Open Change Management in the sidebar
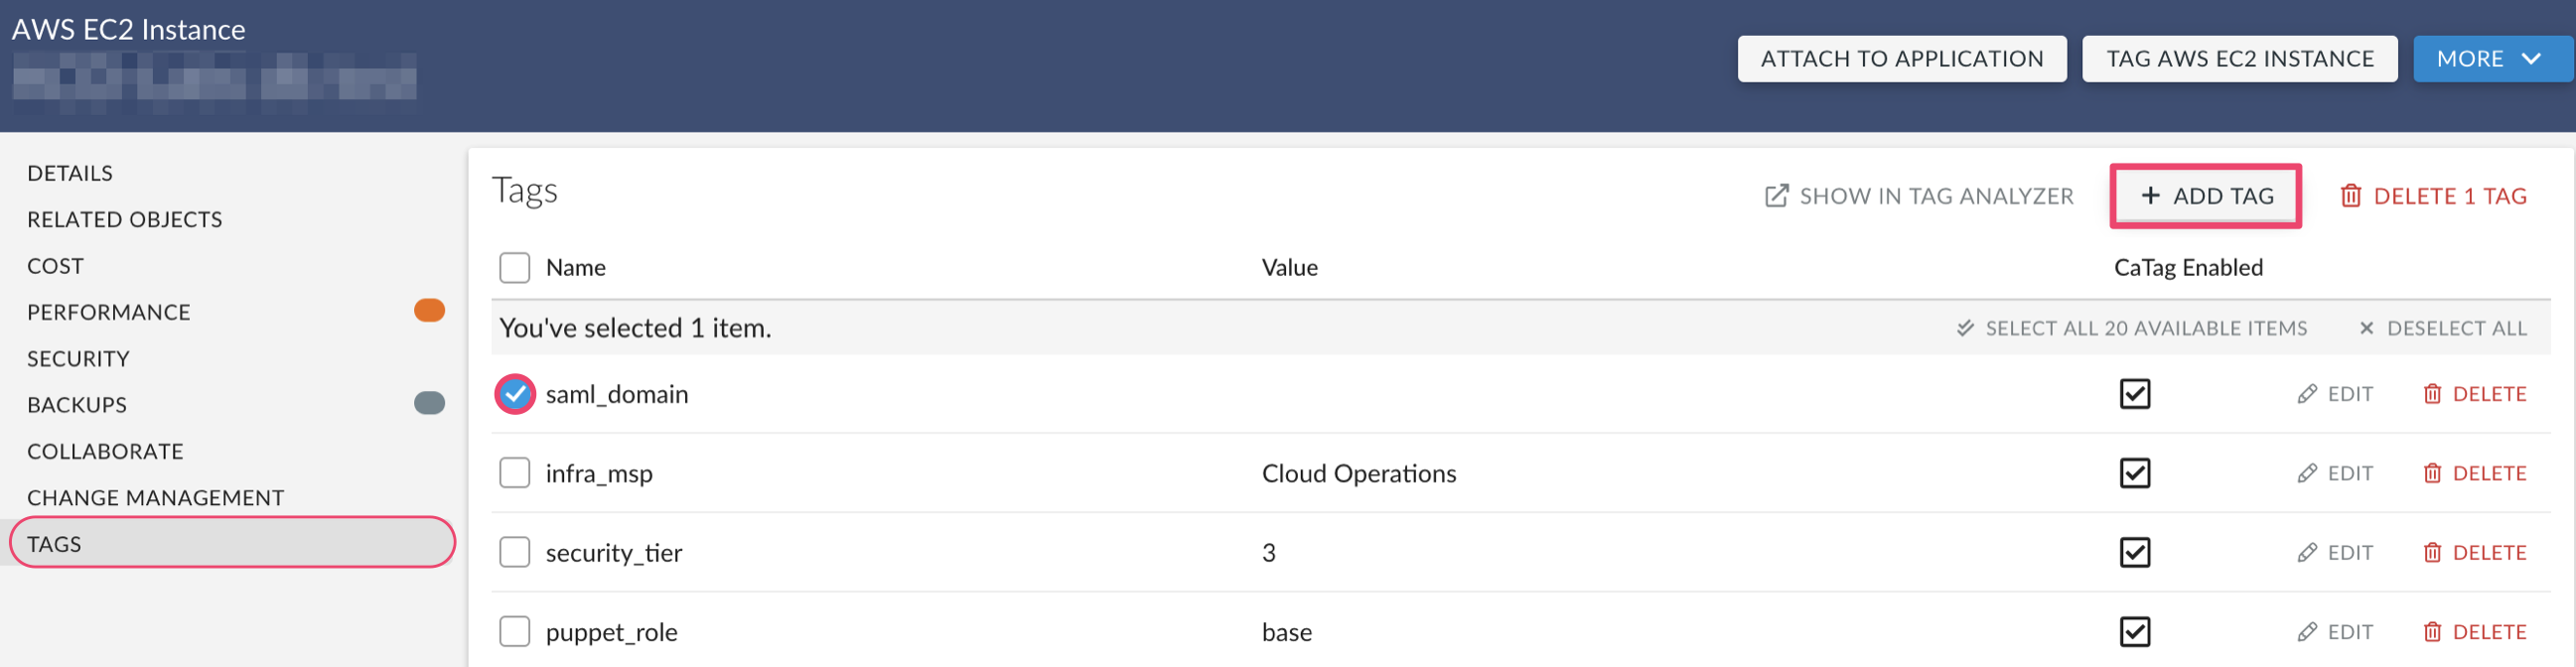The height and width of the screenshot is (667, 2576). pos(155,498)
